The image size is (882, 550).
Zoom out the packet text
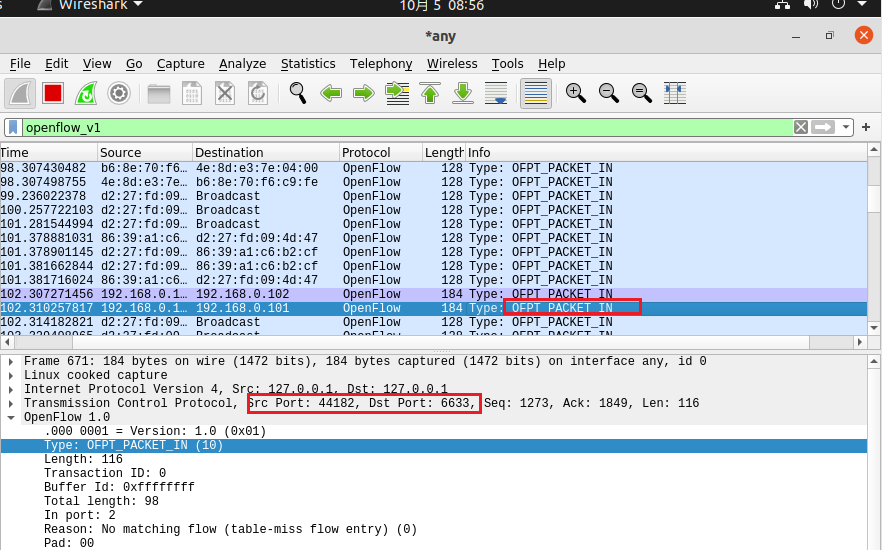coord(609,93)
